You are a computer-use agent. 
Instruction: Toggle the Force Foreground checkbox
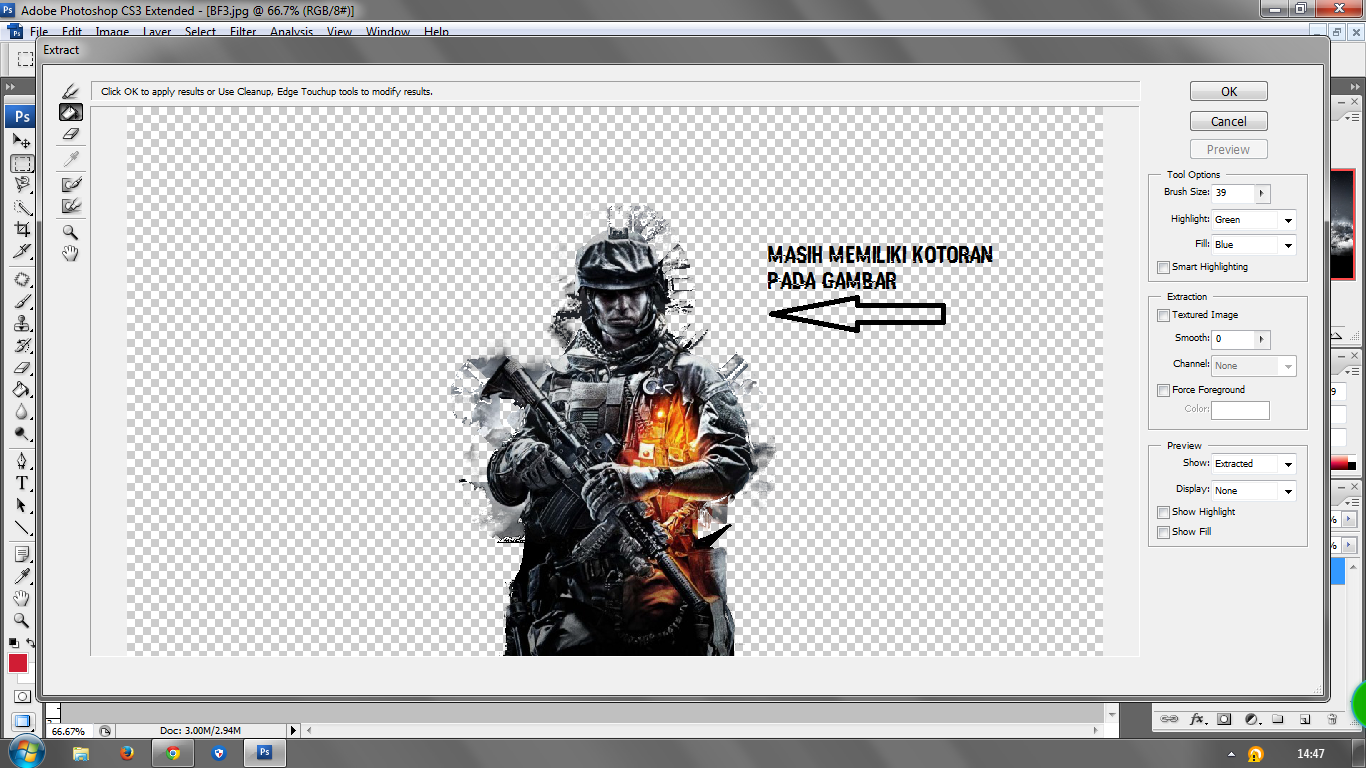pyautogui.click(x=1163, y=390)
